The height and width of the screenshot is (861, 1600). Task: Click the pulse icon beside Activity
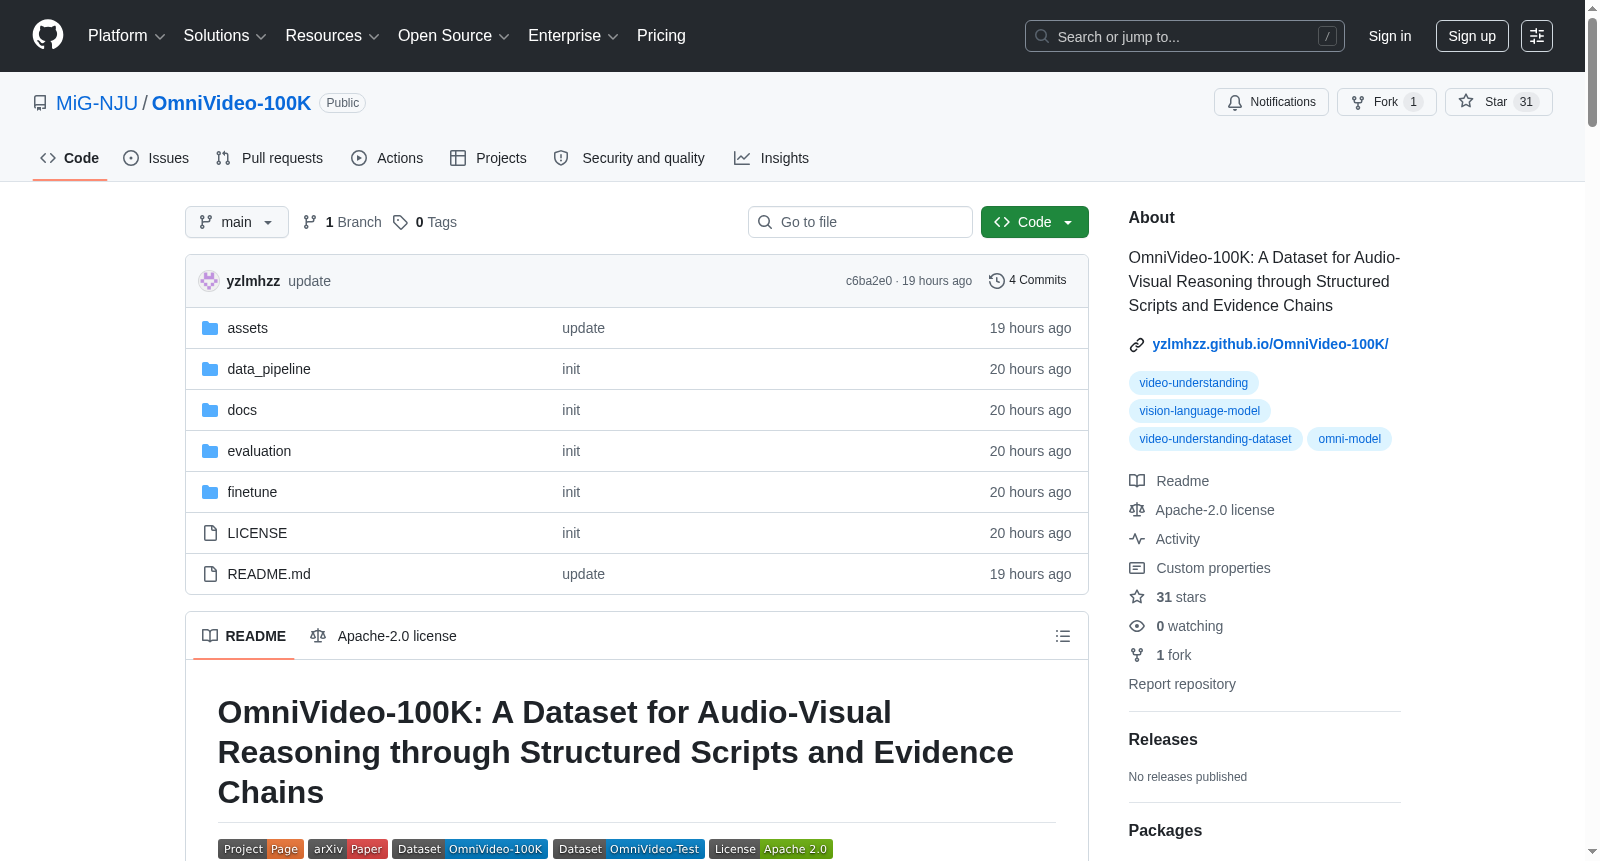tap(1137, 539)
